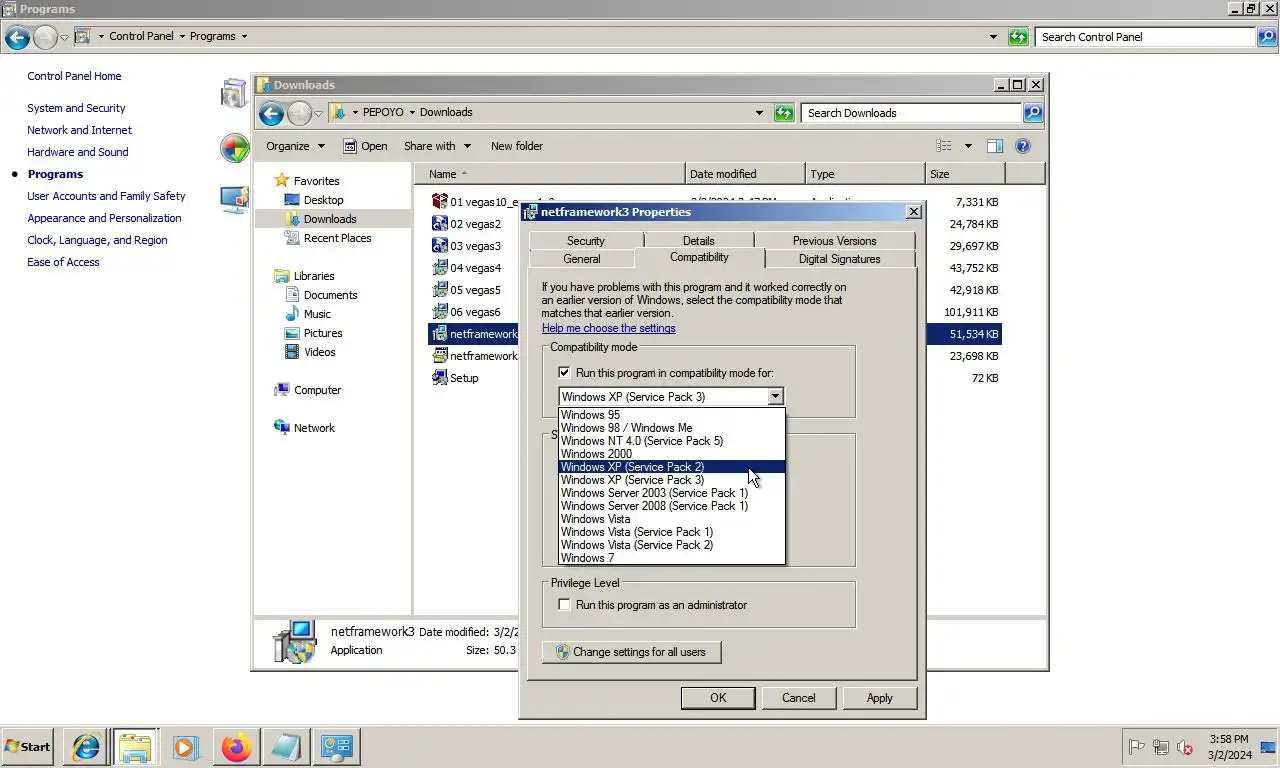Switch to Digital Signatures tab
The width and height of the screenshot is (1280, 768).
coord(840,259)
